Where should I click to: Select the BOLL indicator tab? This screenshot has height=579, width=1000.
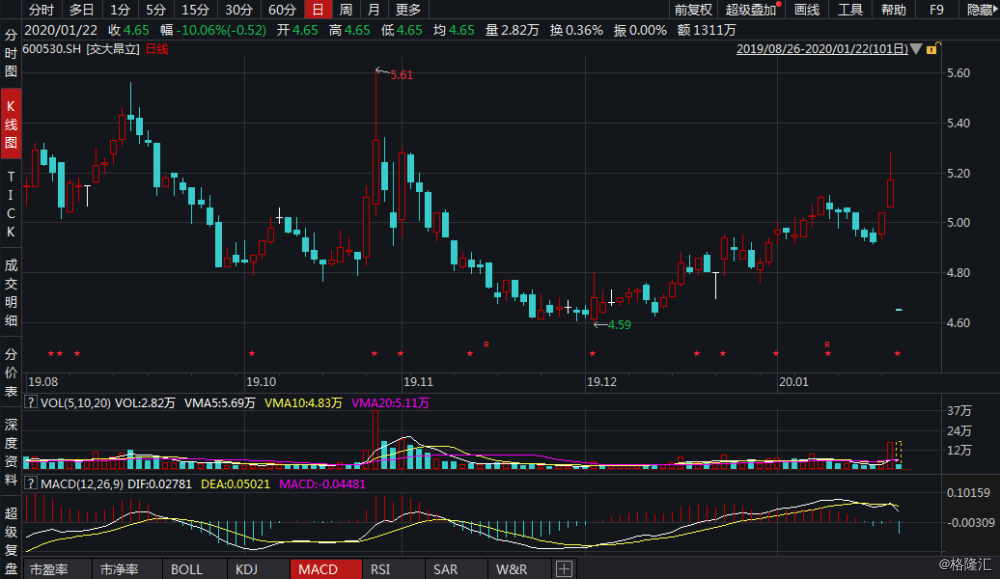(186, 569)
